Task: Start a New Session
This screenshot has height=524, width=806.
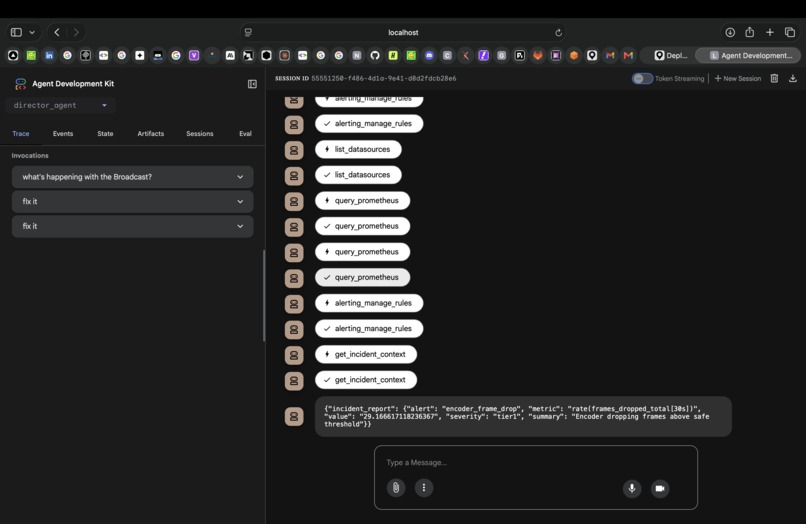Action: click(x=738, y=79)
